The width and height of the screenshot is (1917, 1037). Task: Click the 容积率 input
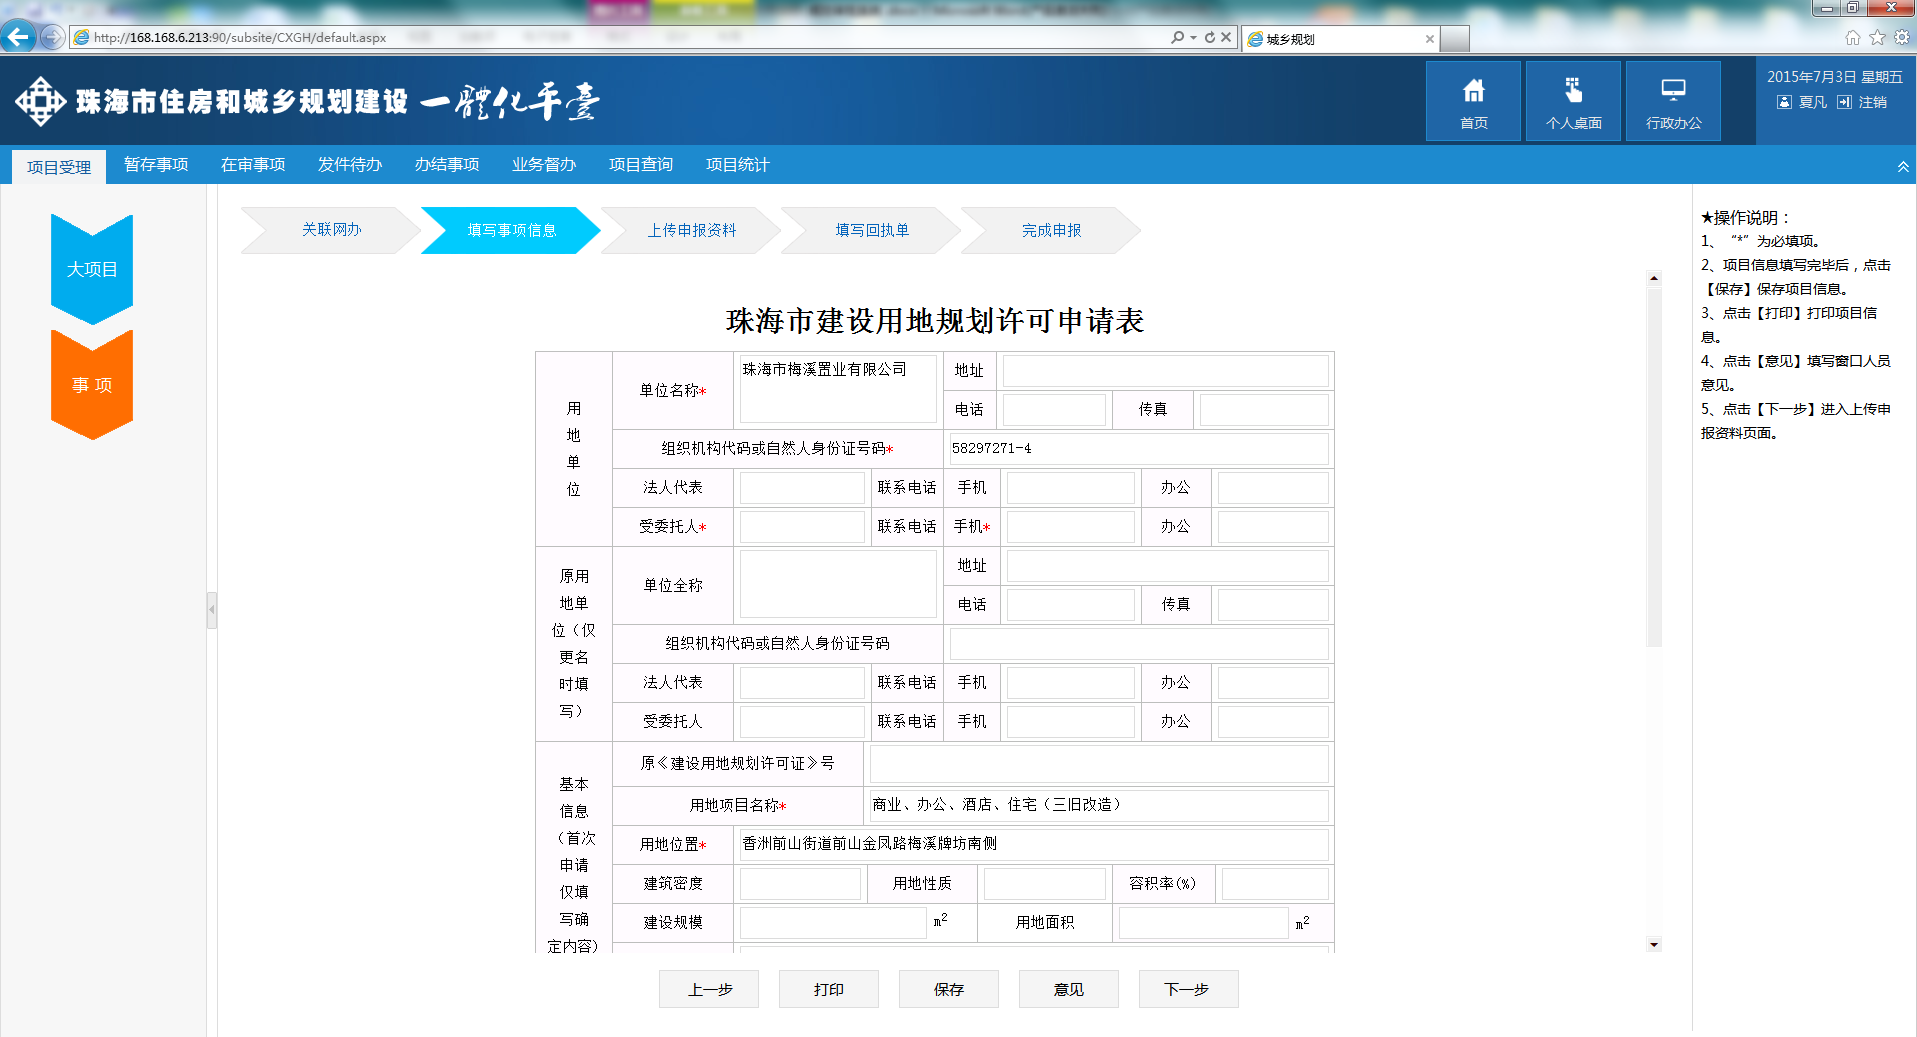[1275, 883]
